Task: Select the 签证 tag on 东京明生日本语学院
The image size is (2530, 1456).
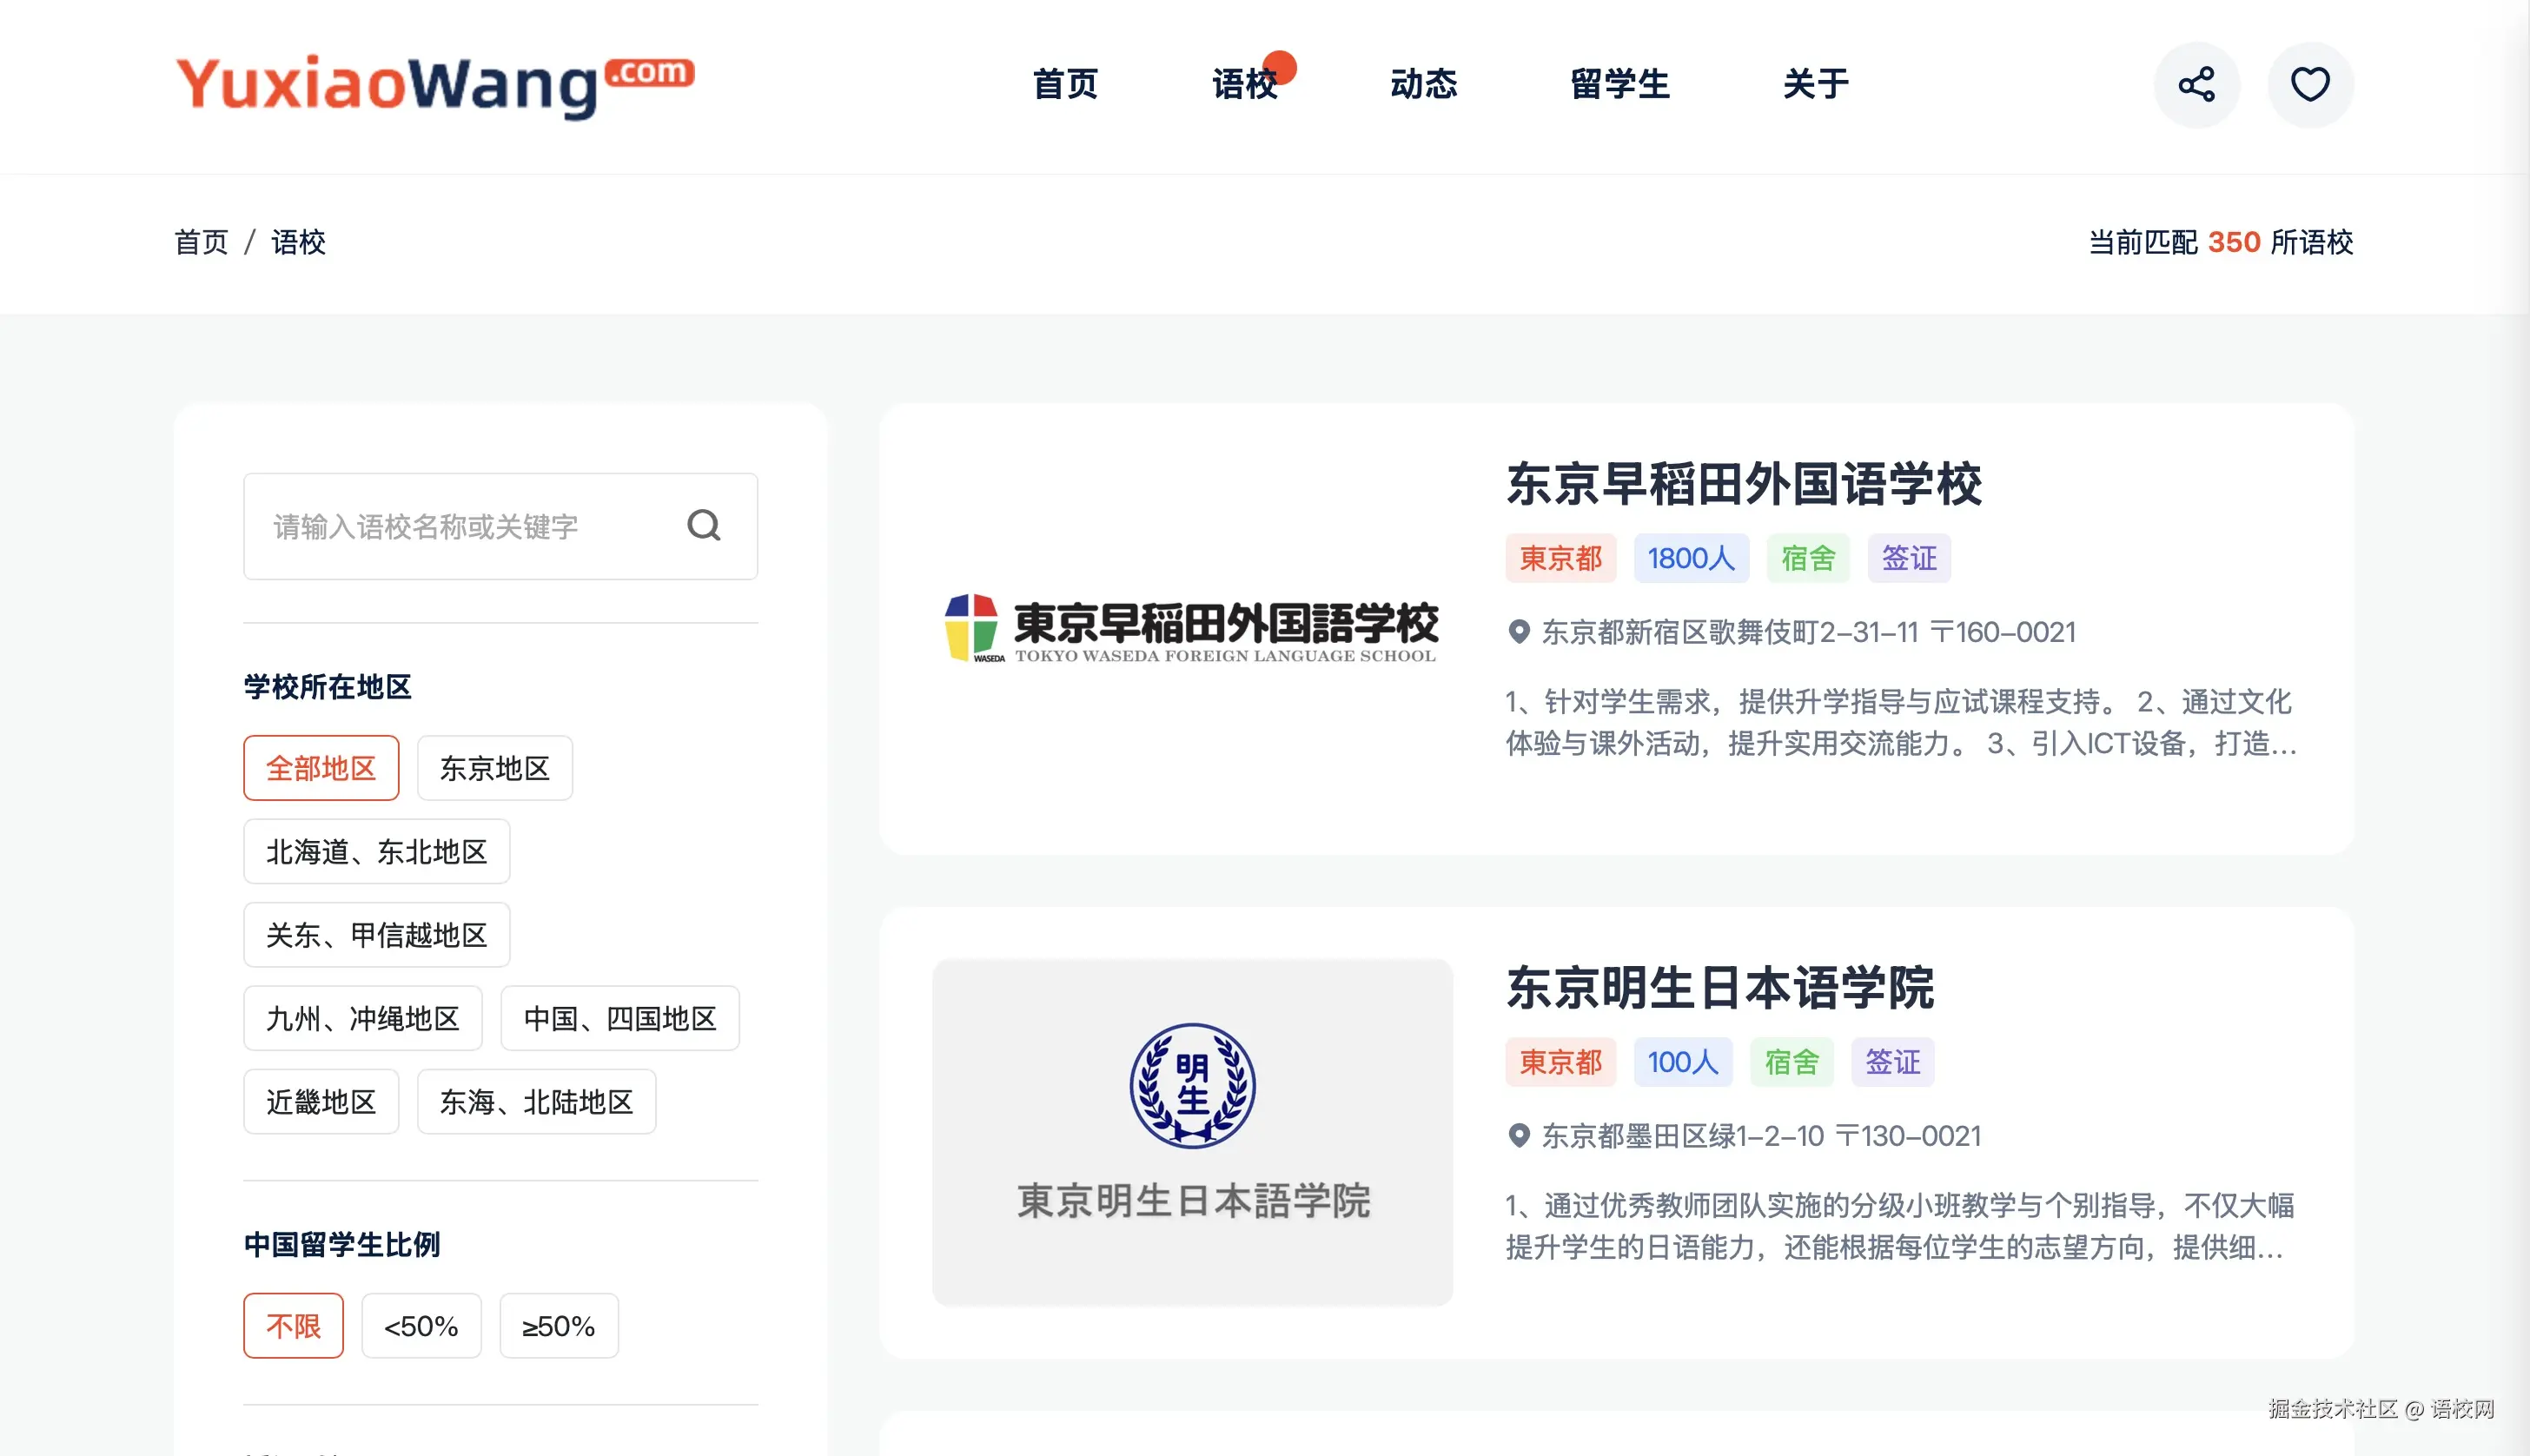Action: pos(1893,1061)
